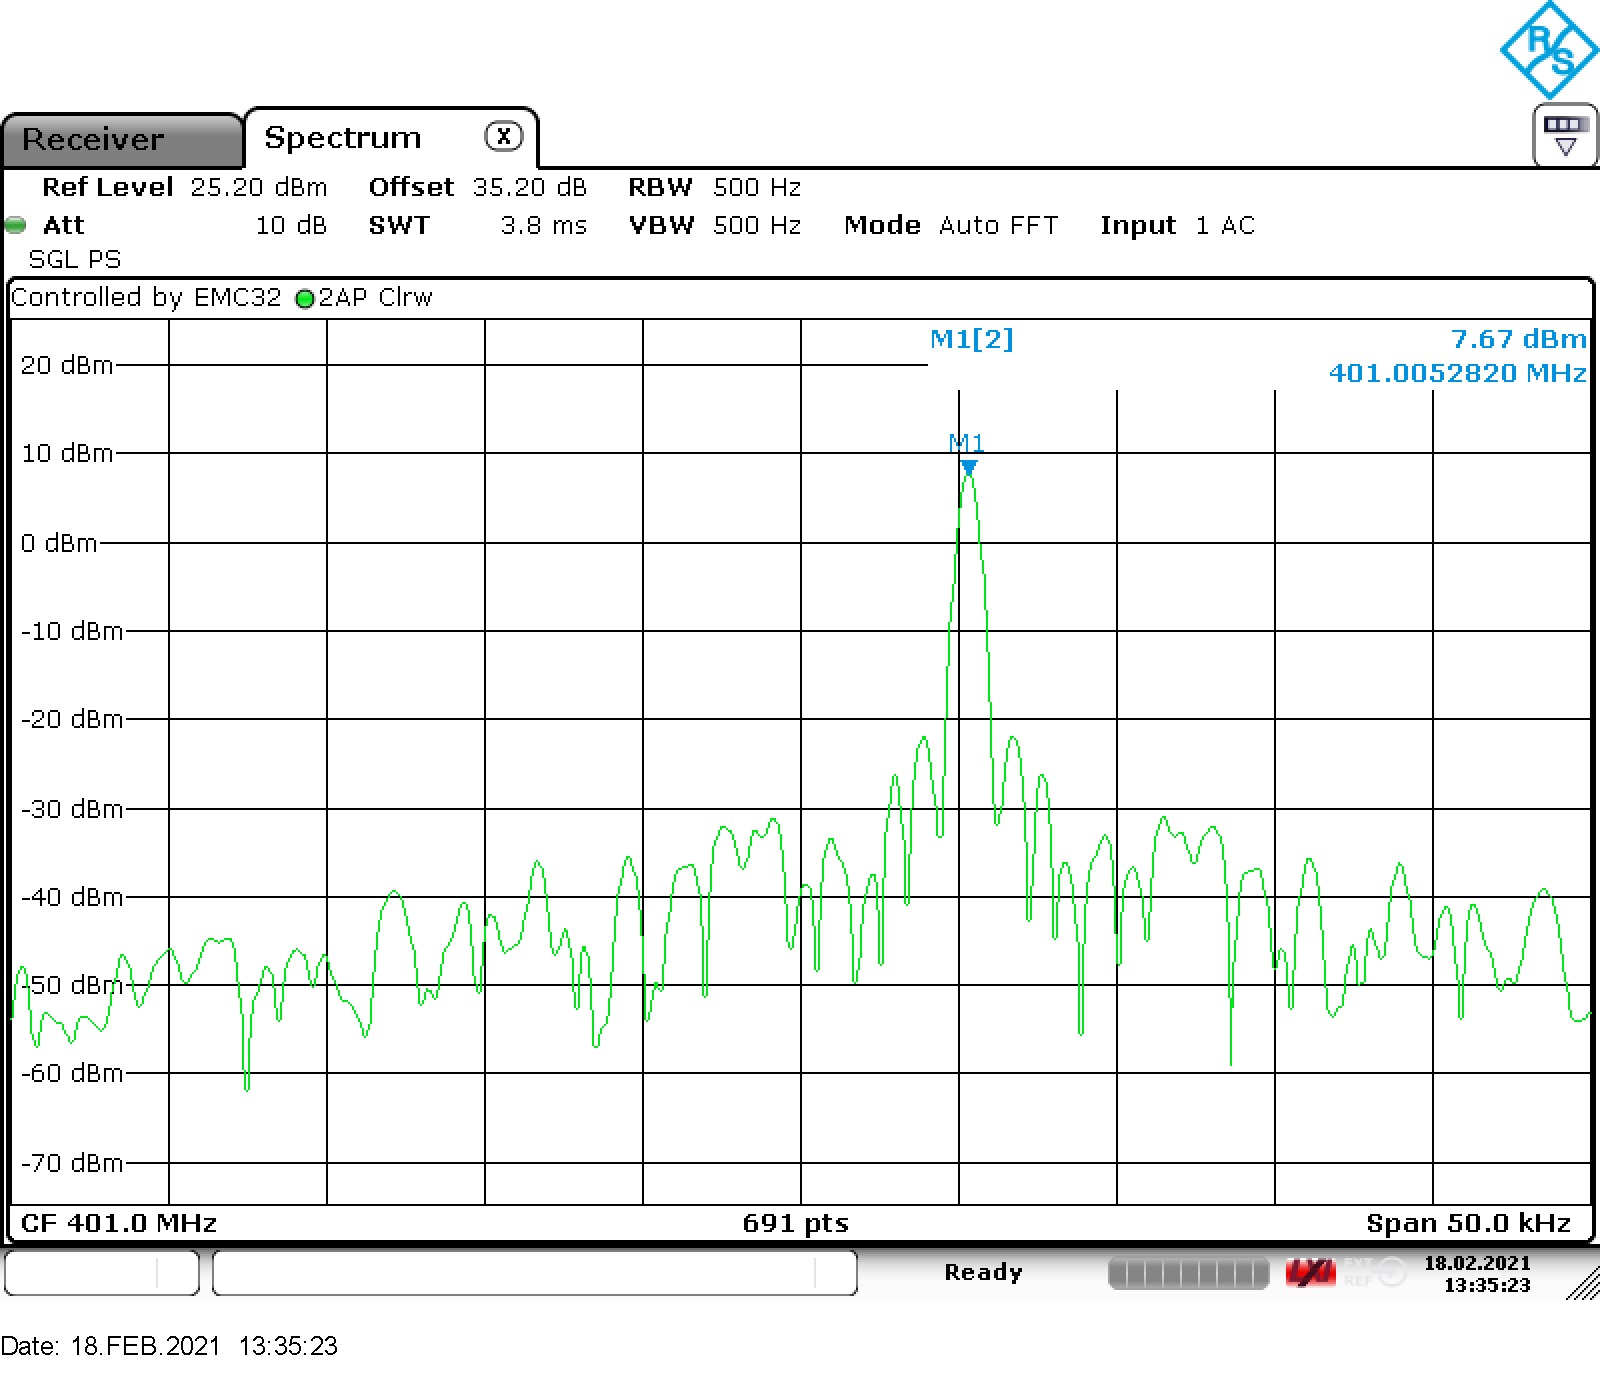Click the red LXI status icon
This screenshot has width=1600, height=1392.
click(x=1310, y=1273)
